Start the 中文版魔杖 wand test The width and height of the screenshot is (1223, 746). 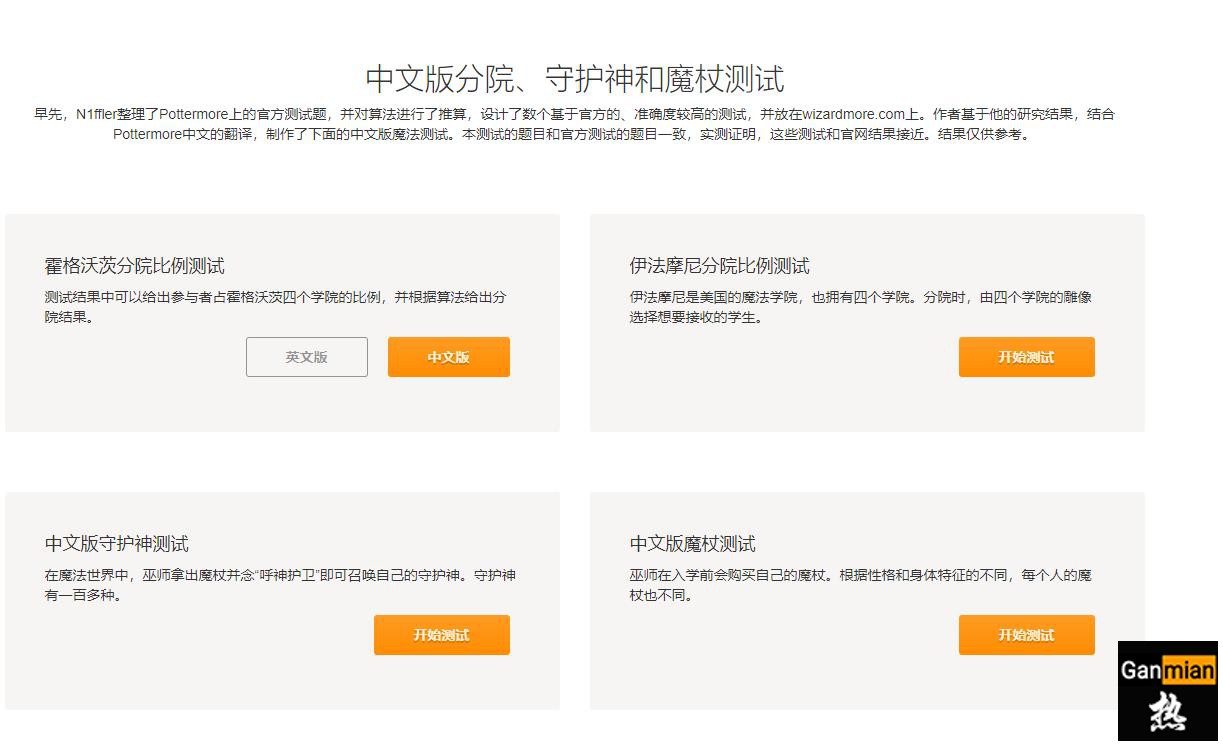click(x=1026, y=635)
